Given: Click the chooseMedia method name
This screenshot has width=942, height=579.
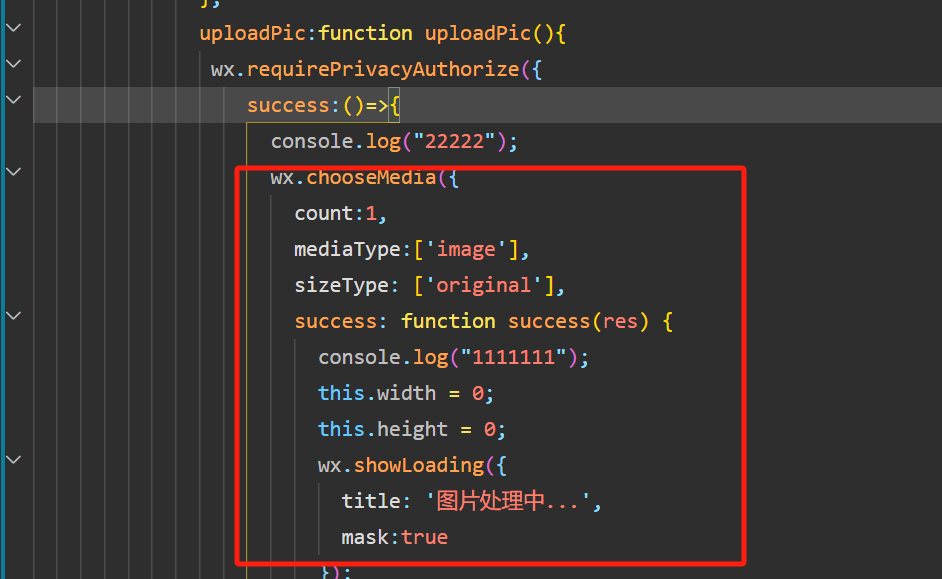Looking at the screenshot, I should pyautogui.click(x=371, y=178).
